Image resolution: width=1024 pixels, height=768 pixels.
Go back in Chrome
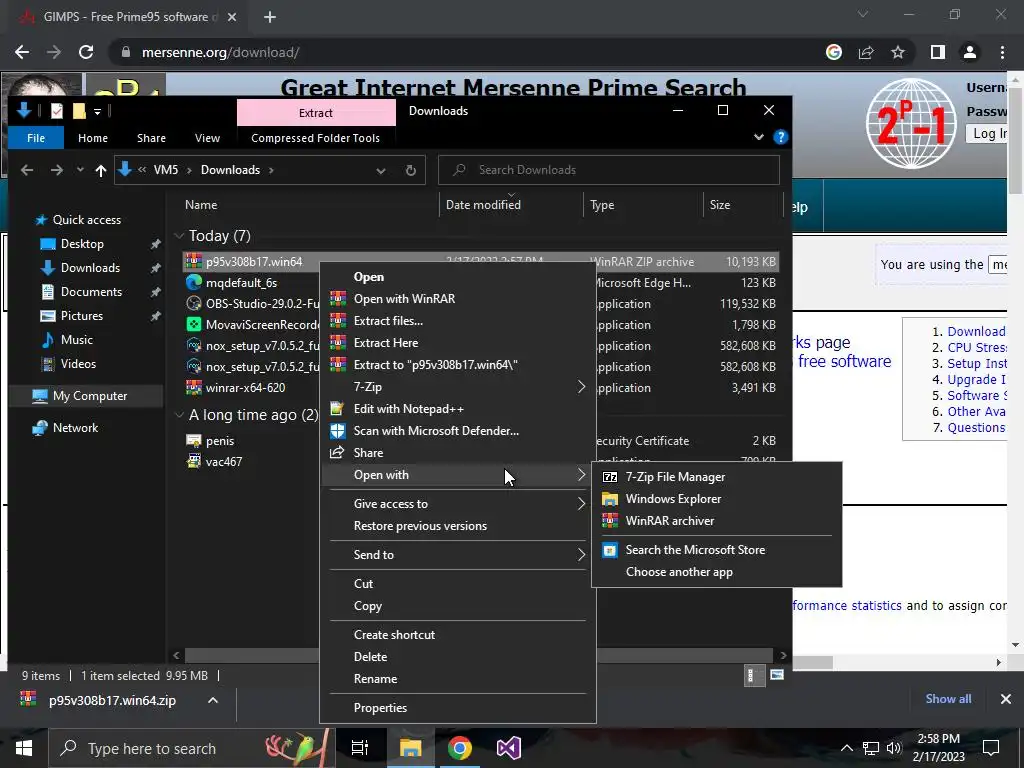click(22, 52)
